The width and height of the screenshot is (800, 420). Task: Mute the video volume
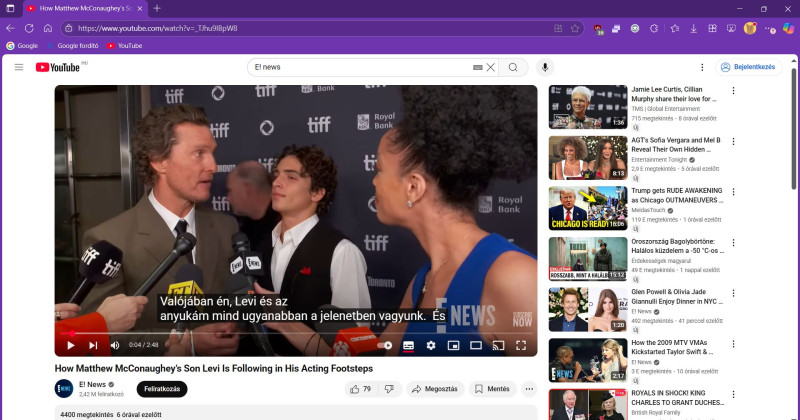coord(115,345)
